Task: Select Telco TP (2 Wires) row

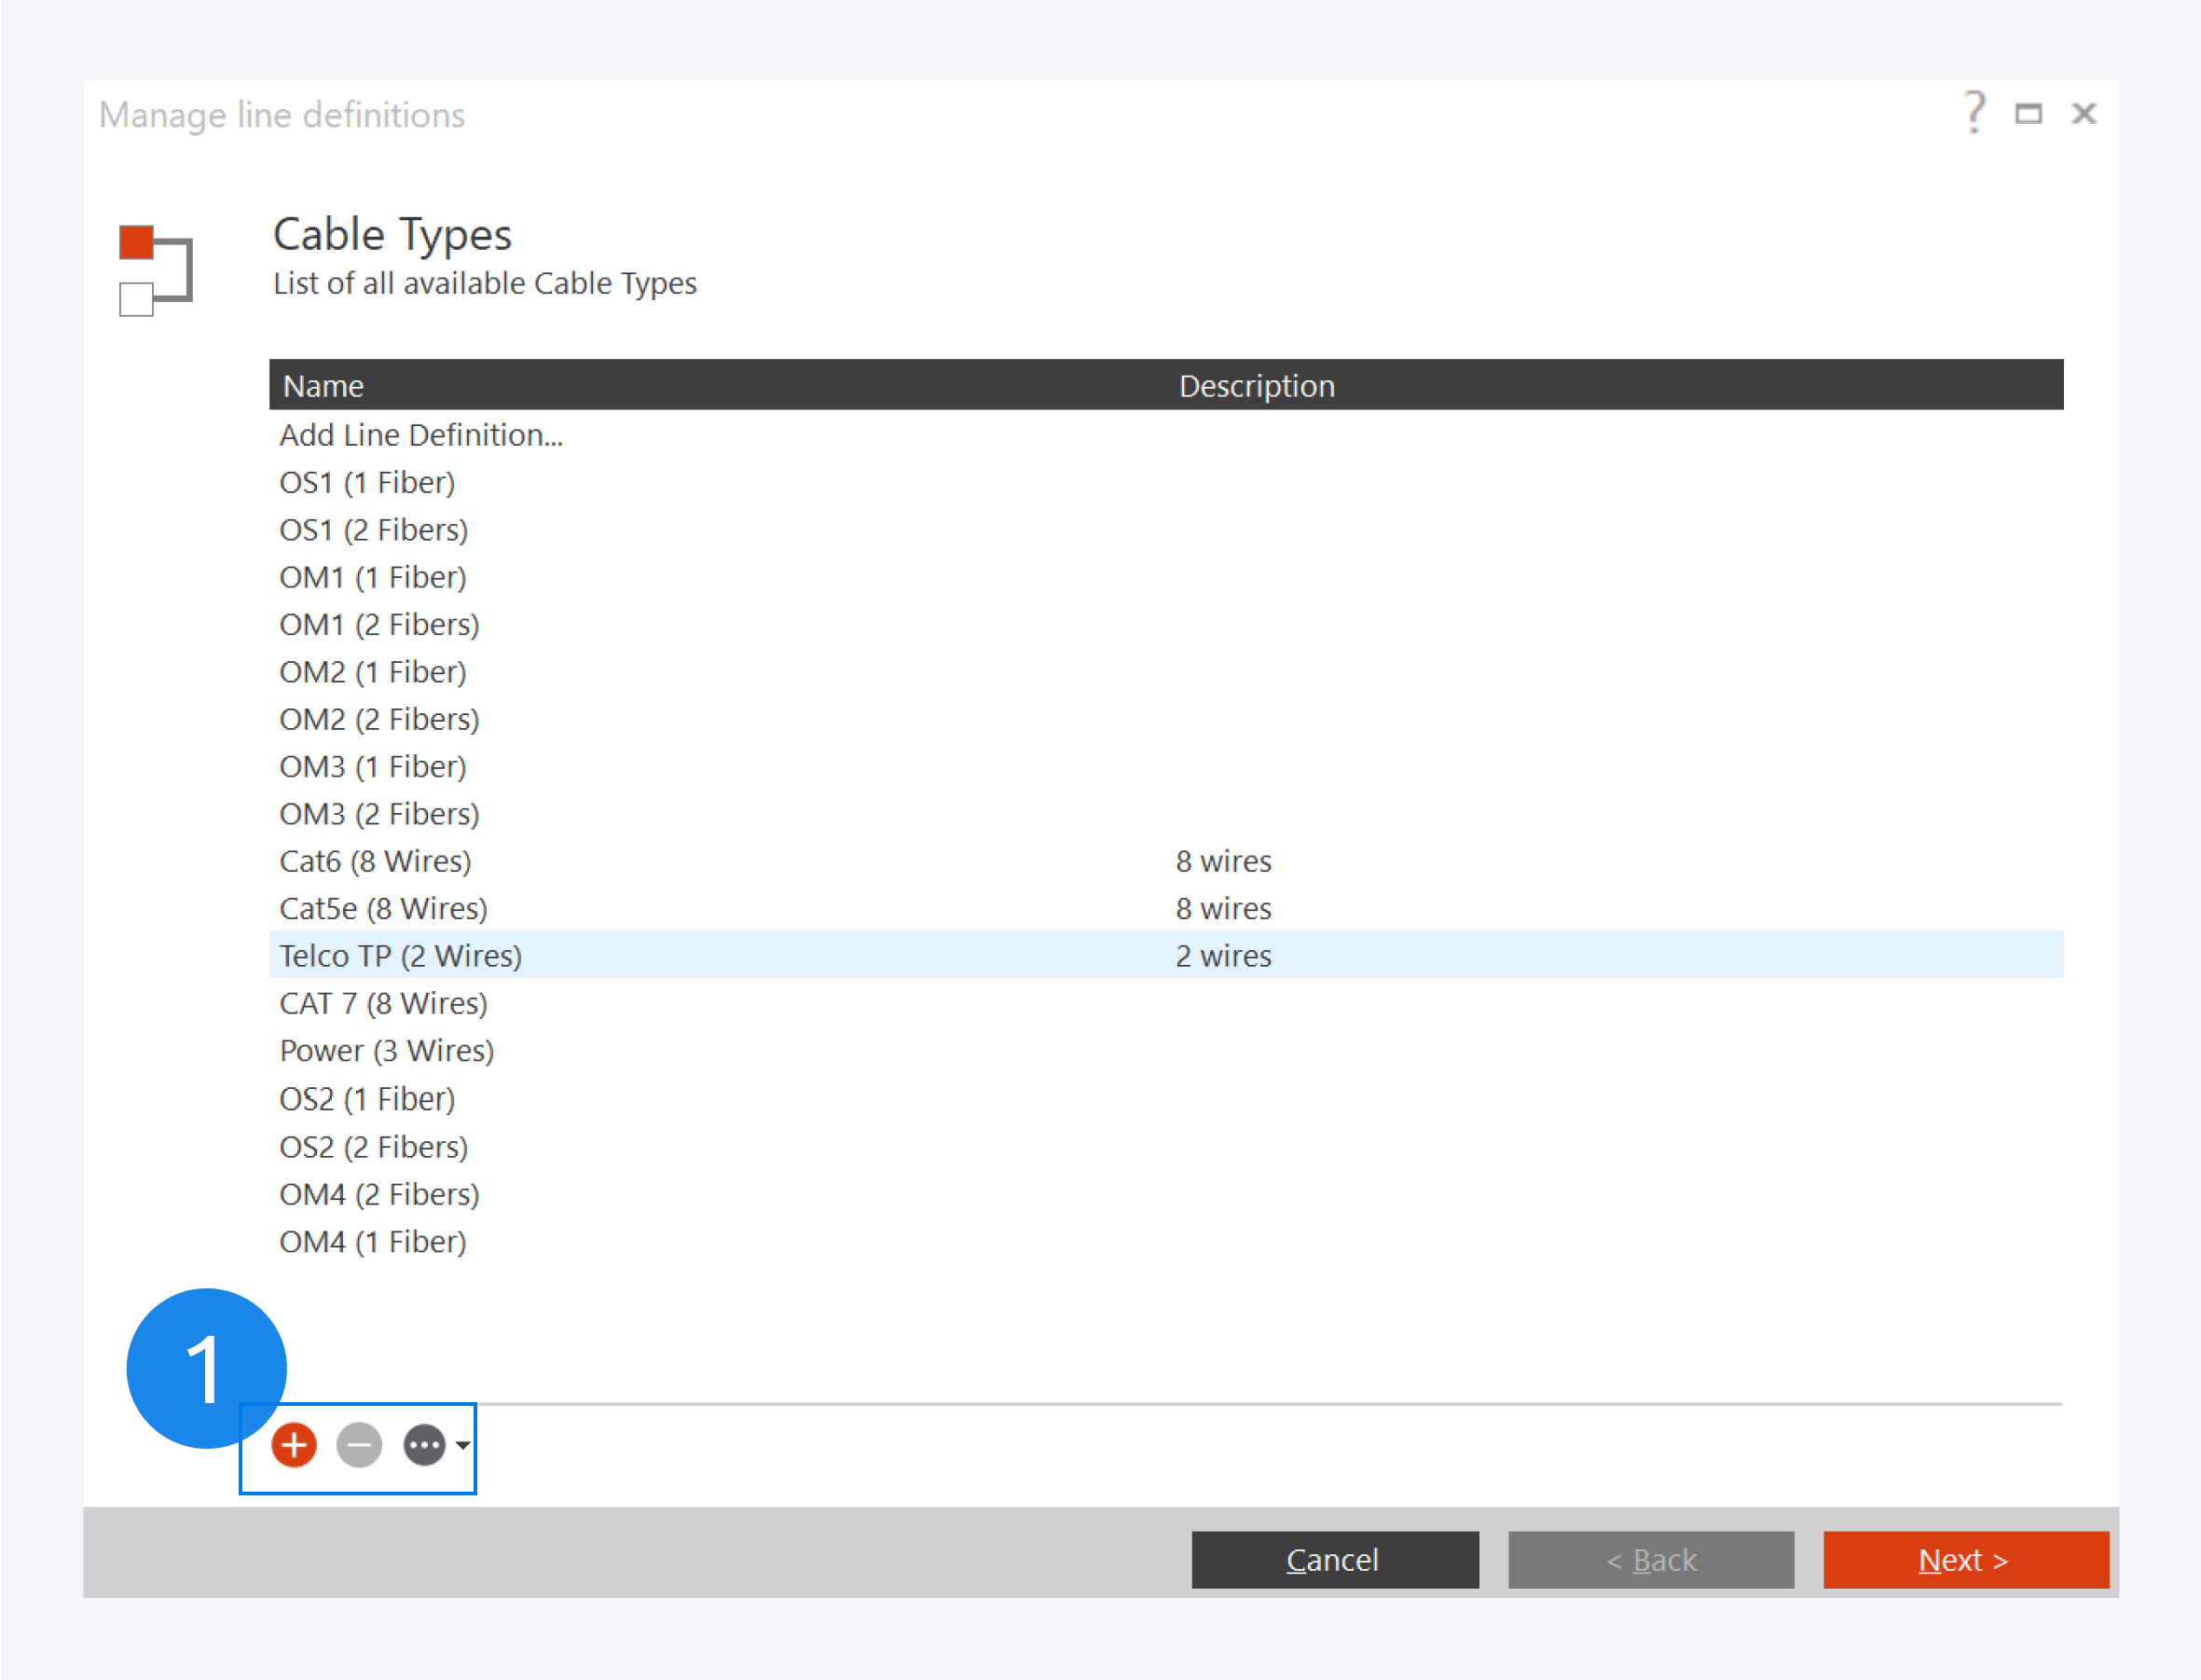Action: (x=400, y=956)
